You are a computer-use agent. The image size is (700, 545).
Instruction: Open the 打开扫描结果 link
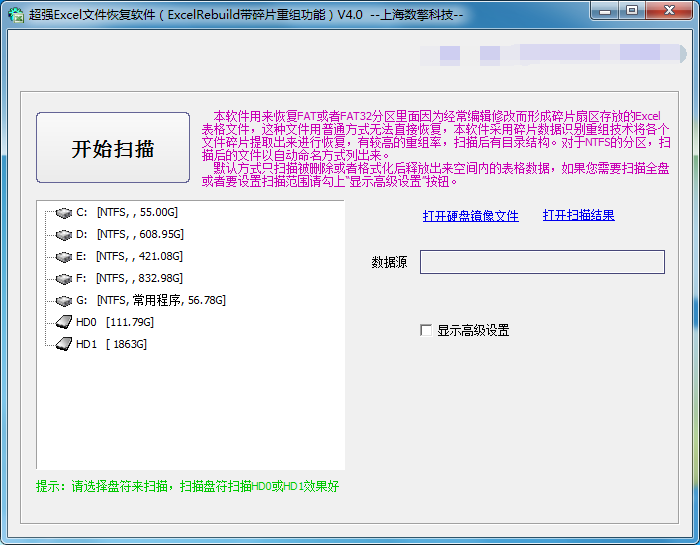click(578, 215)
